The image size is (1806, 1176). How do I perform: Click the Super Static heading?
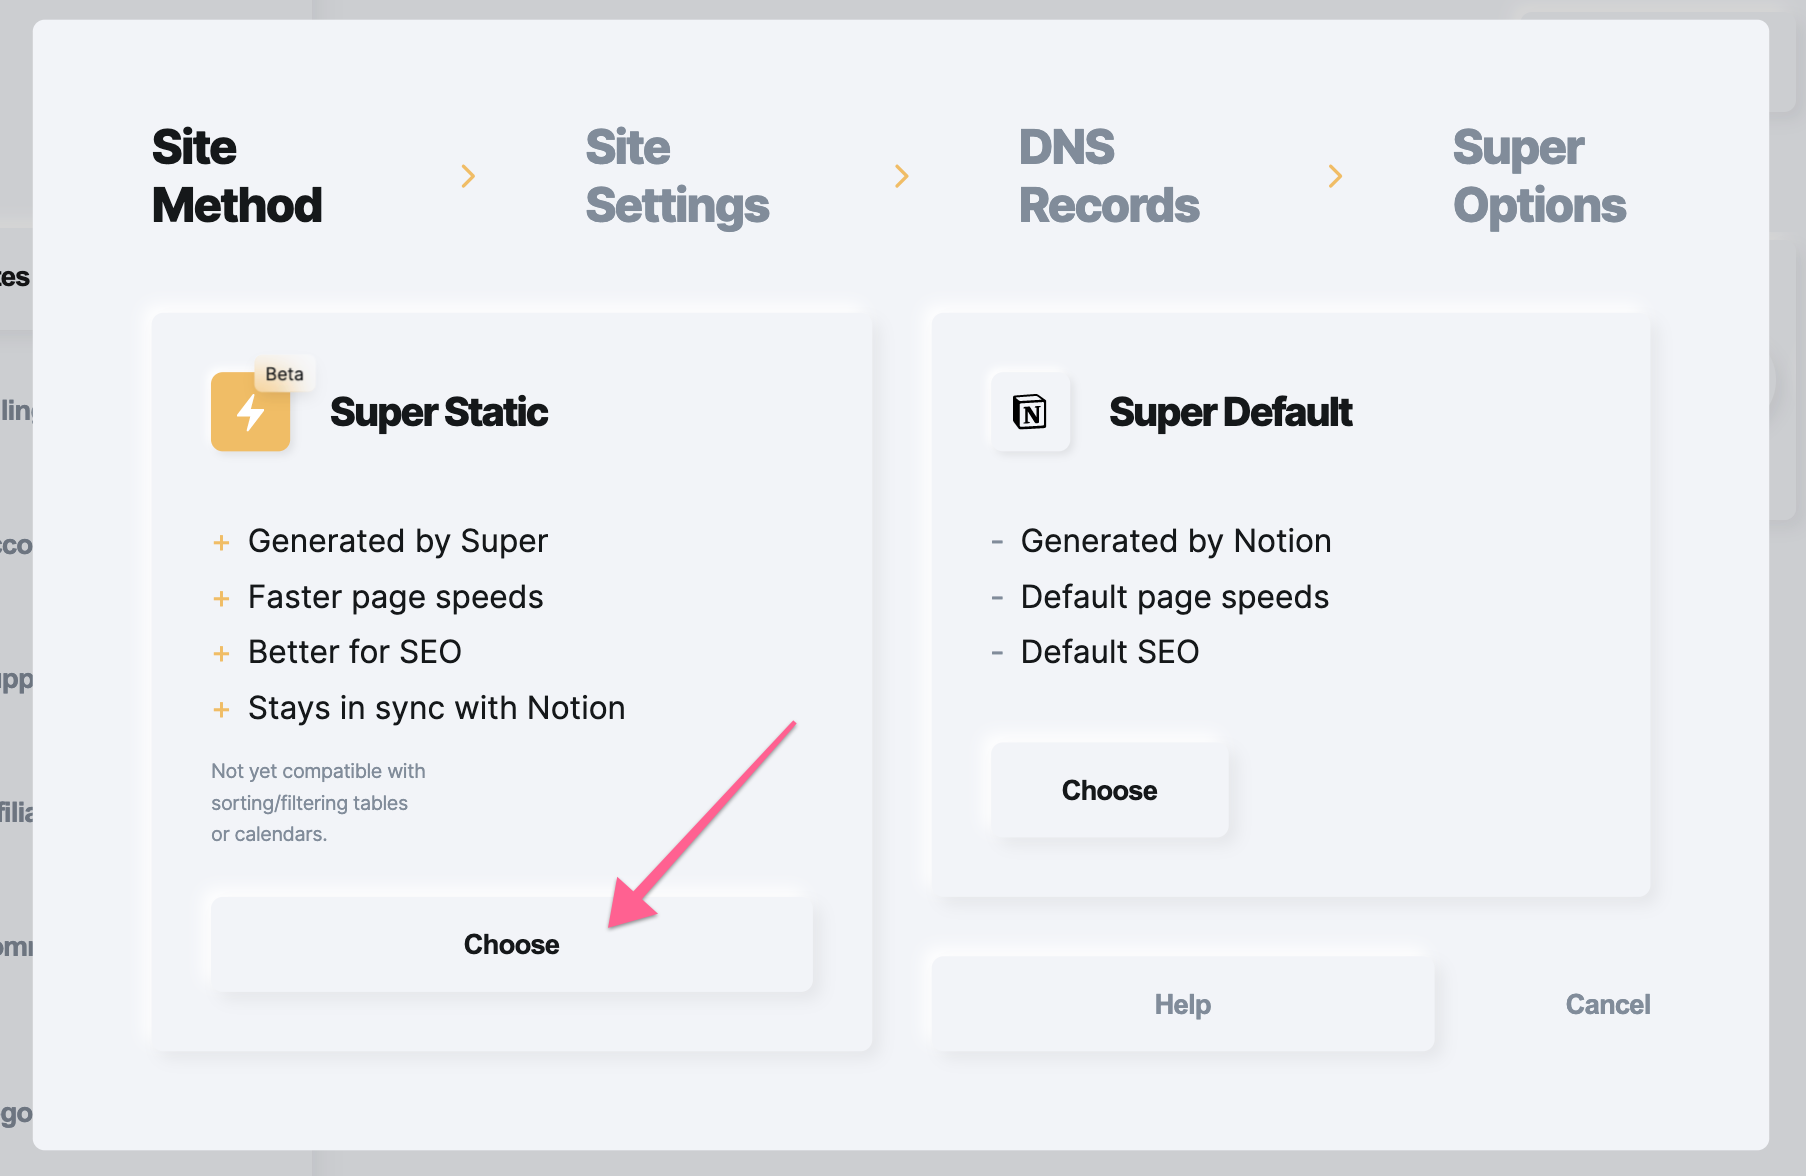(439, 412)
